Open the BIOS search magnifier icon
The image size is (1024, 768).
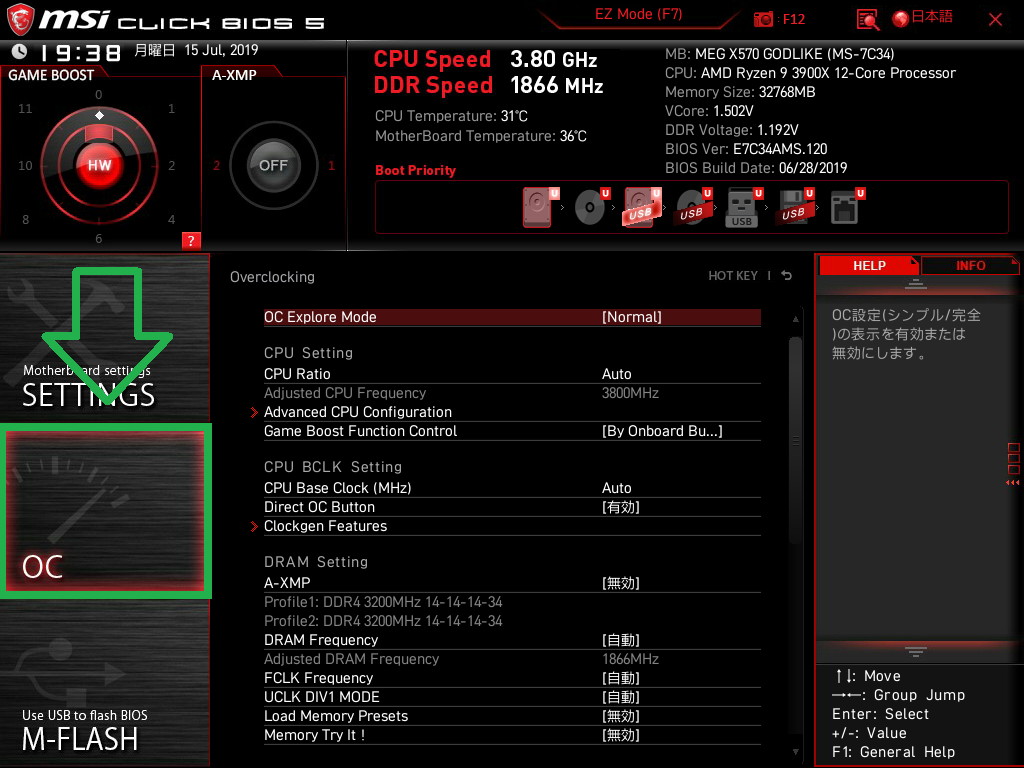coord(867,20)
